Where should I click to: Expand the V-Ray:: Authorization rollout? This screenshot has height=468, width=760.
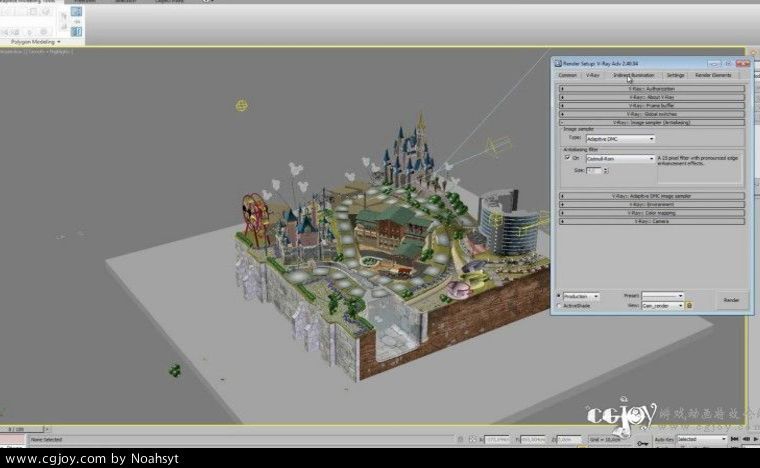tap(652, 89)
